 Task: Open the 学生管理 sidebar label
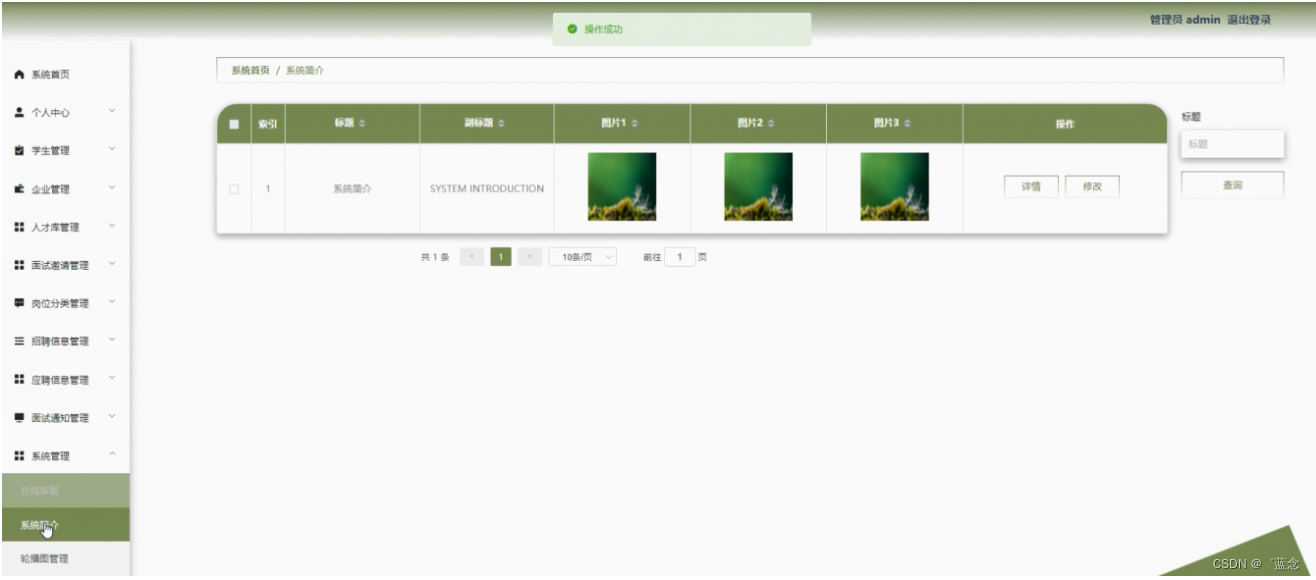coord(50,151)
